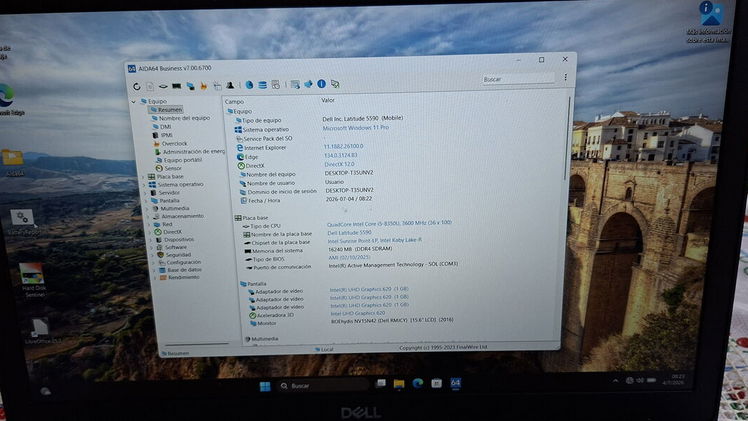
Task: Select Almacenamiento in the tree
Action: (178, 216)
